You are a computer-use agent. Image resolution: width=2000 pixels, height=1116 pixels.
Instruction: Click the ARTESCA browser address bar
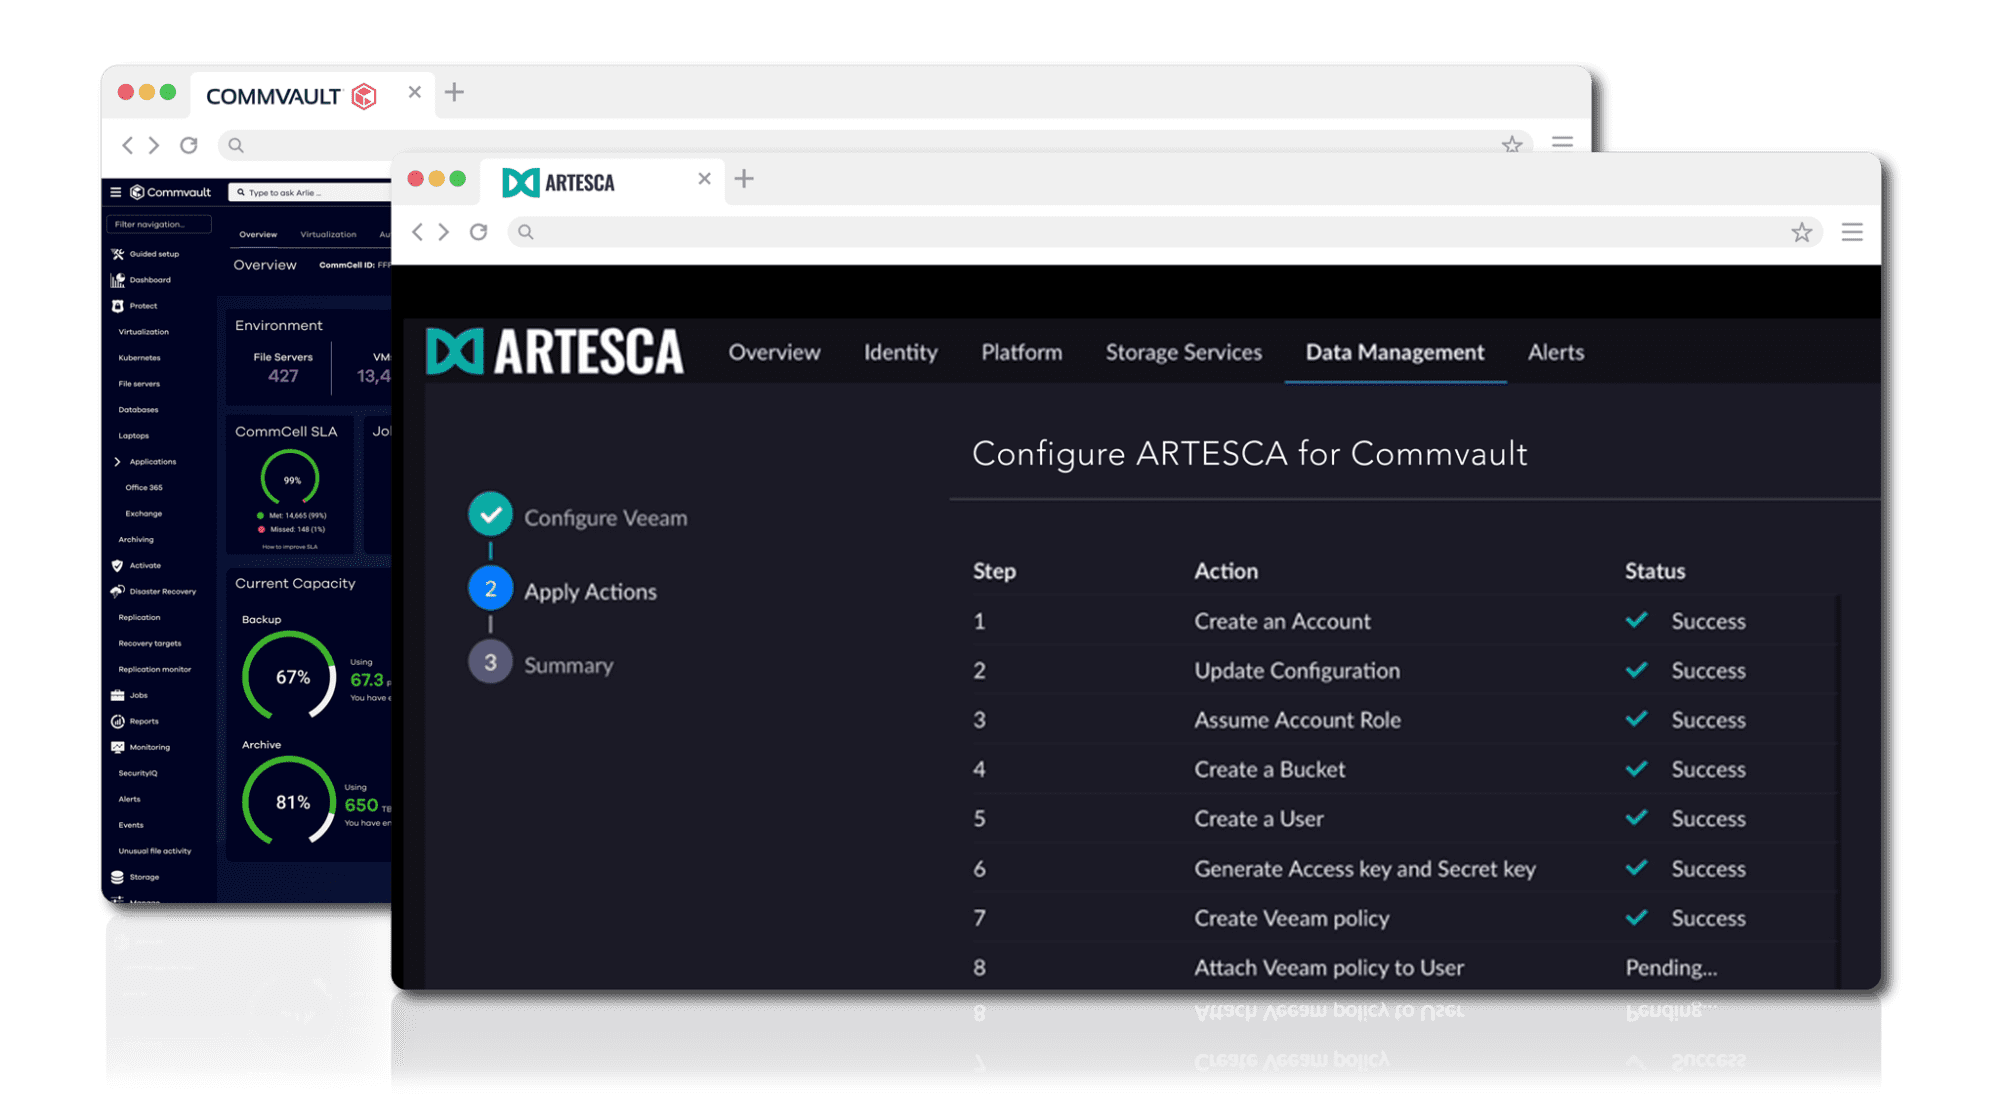[1165, 232]
